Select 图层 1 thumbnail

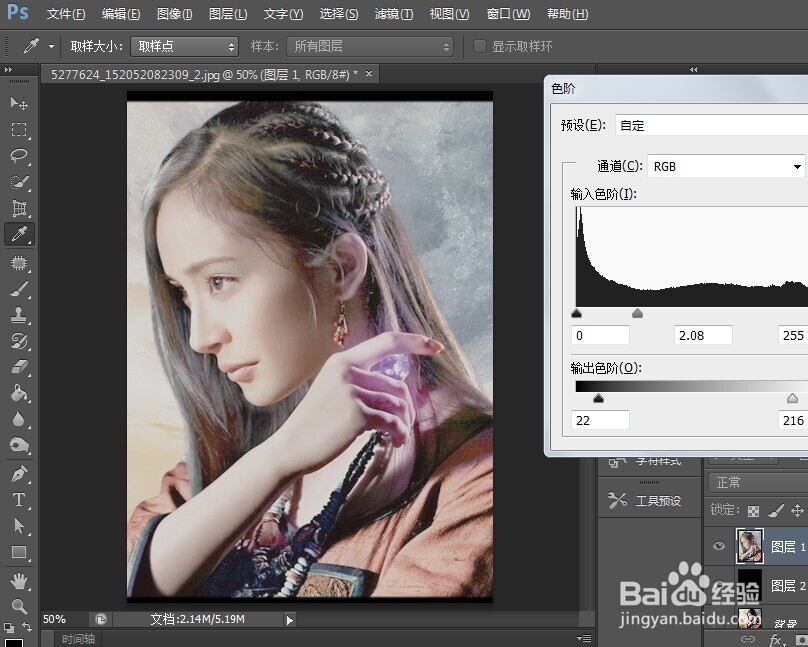point(749,546)
